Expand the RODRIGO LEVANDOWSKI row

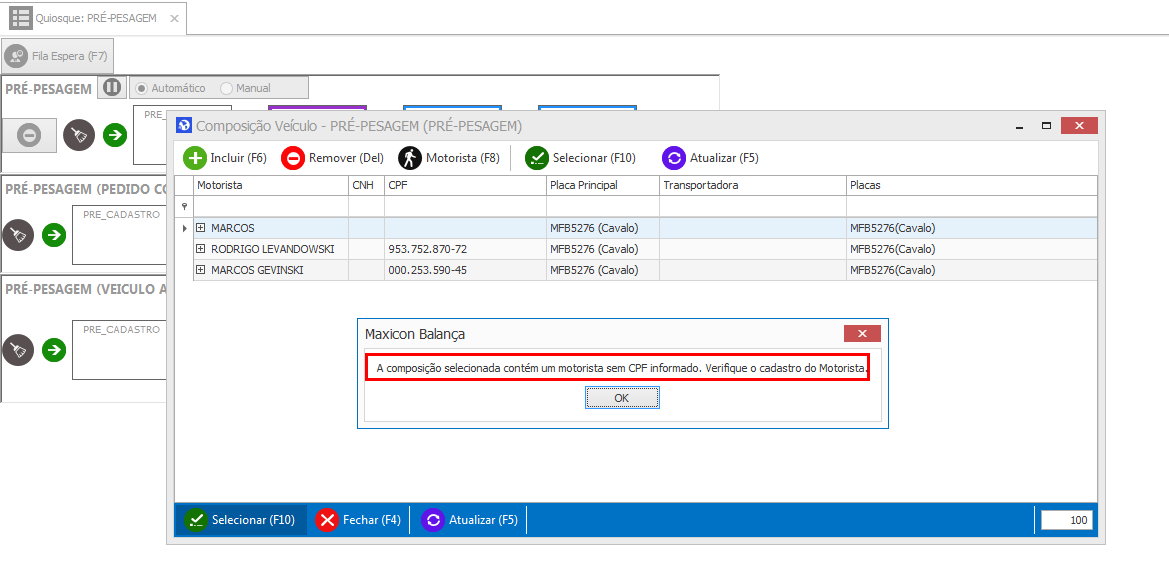pos(201,249)
